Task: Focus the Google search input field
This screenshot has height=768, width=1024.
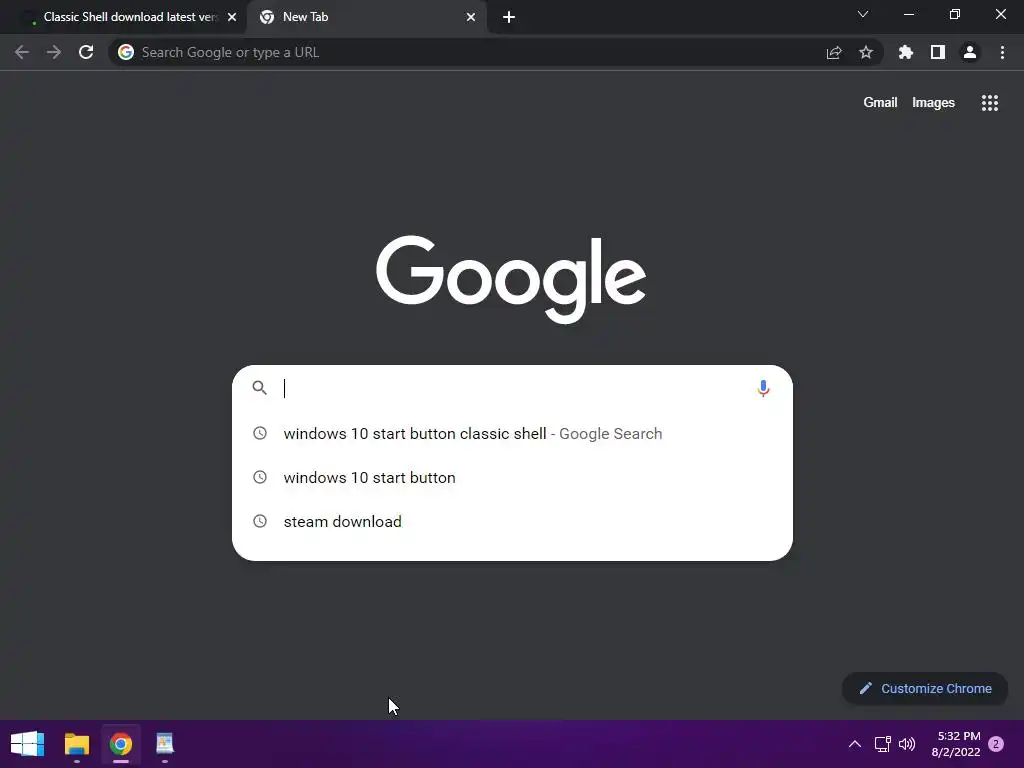Action: coord(513,388)
